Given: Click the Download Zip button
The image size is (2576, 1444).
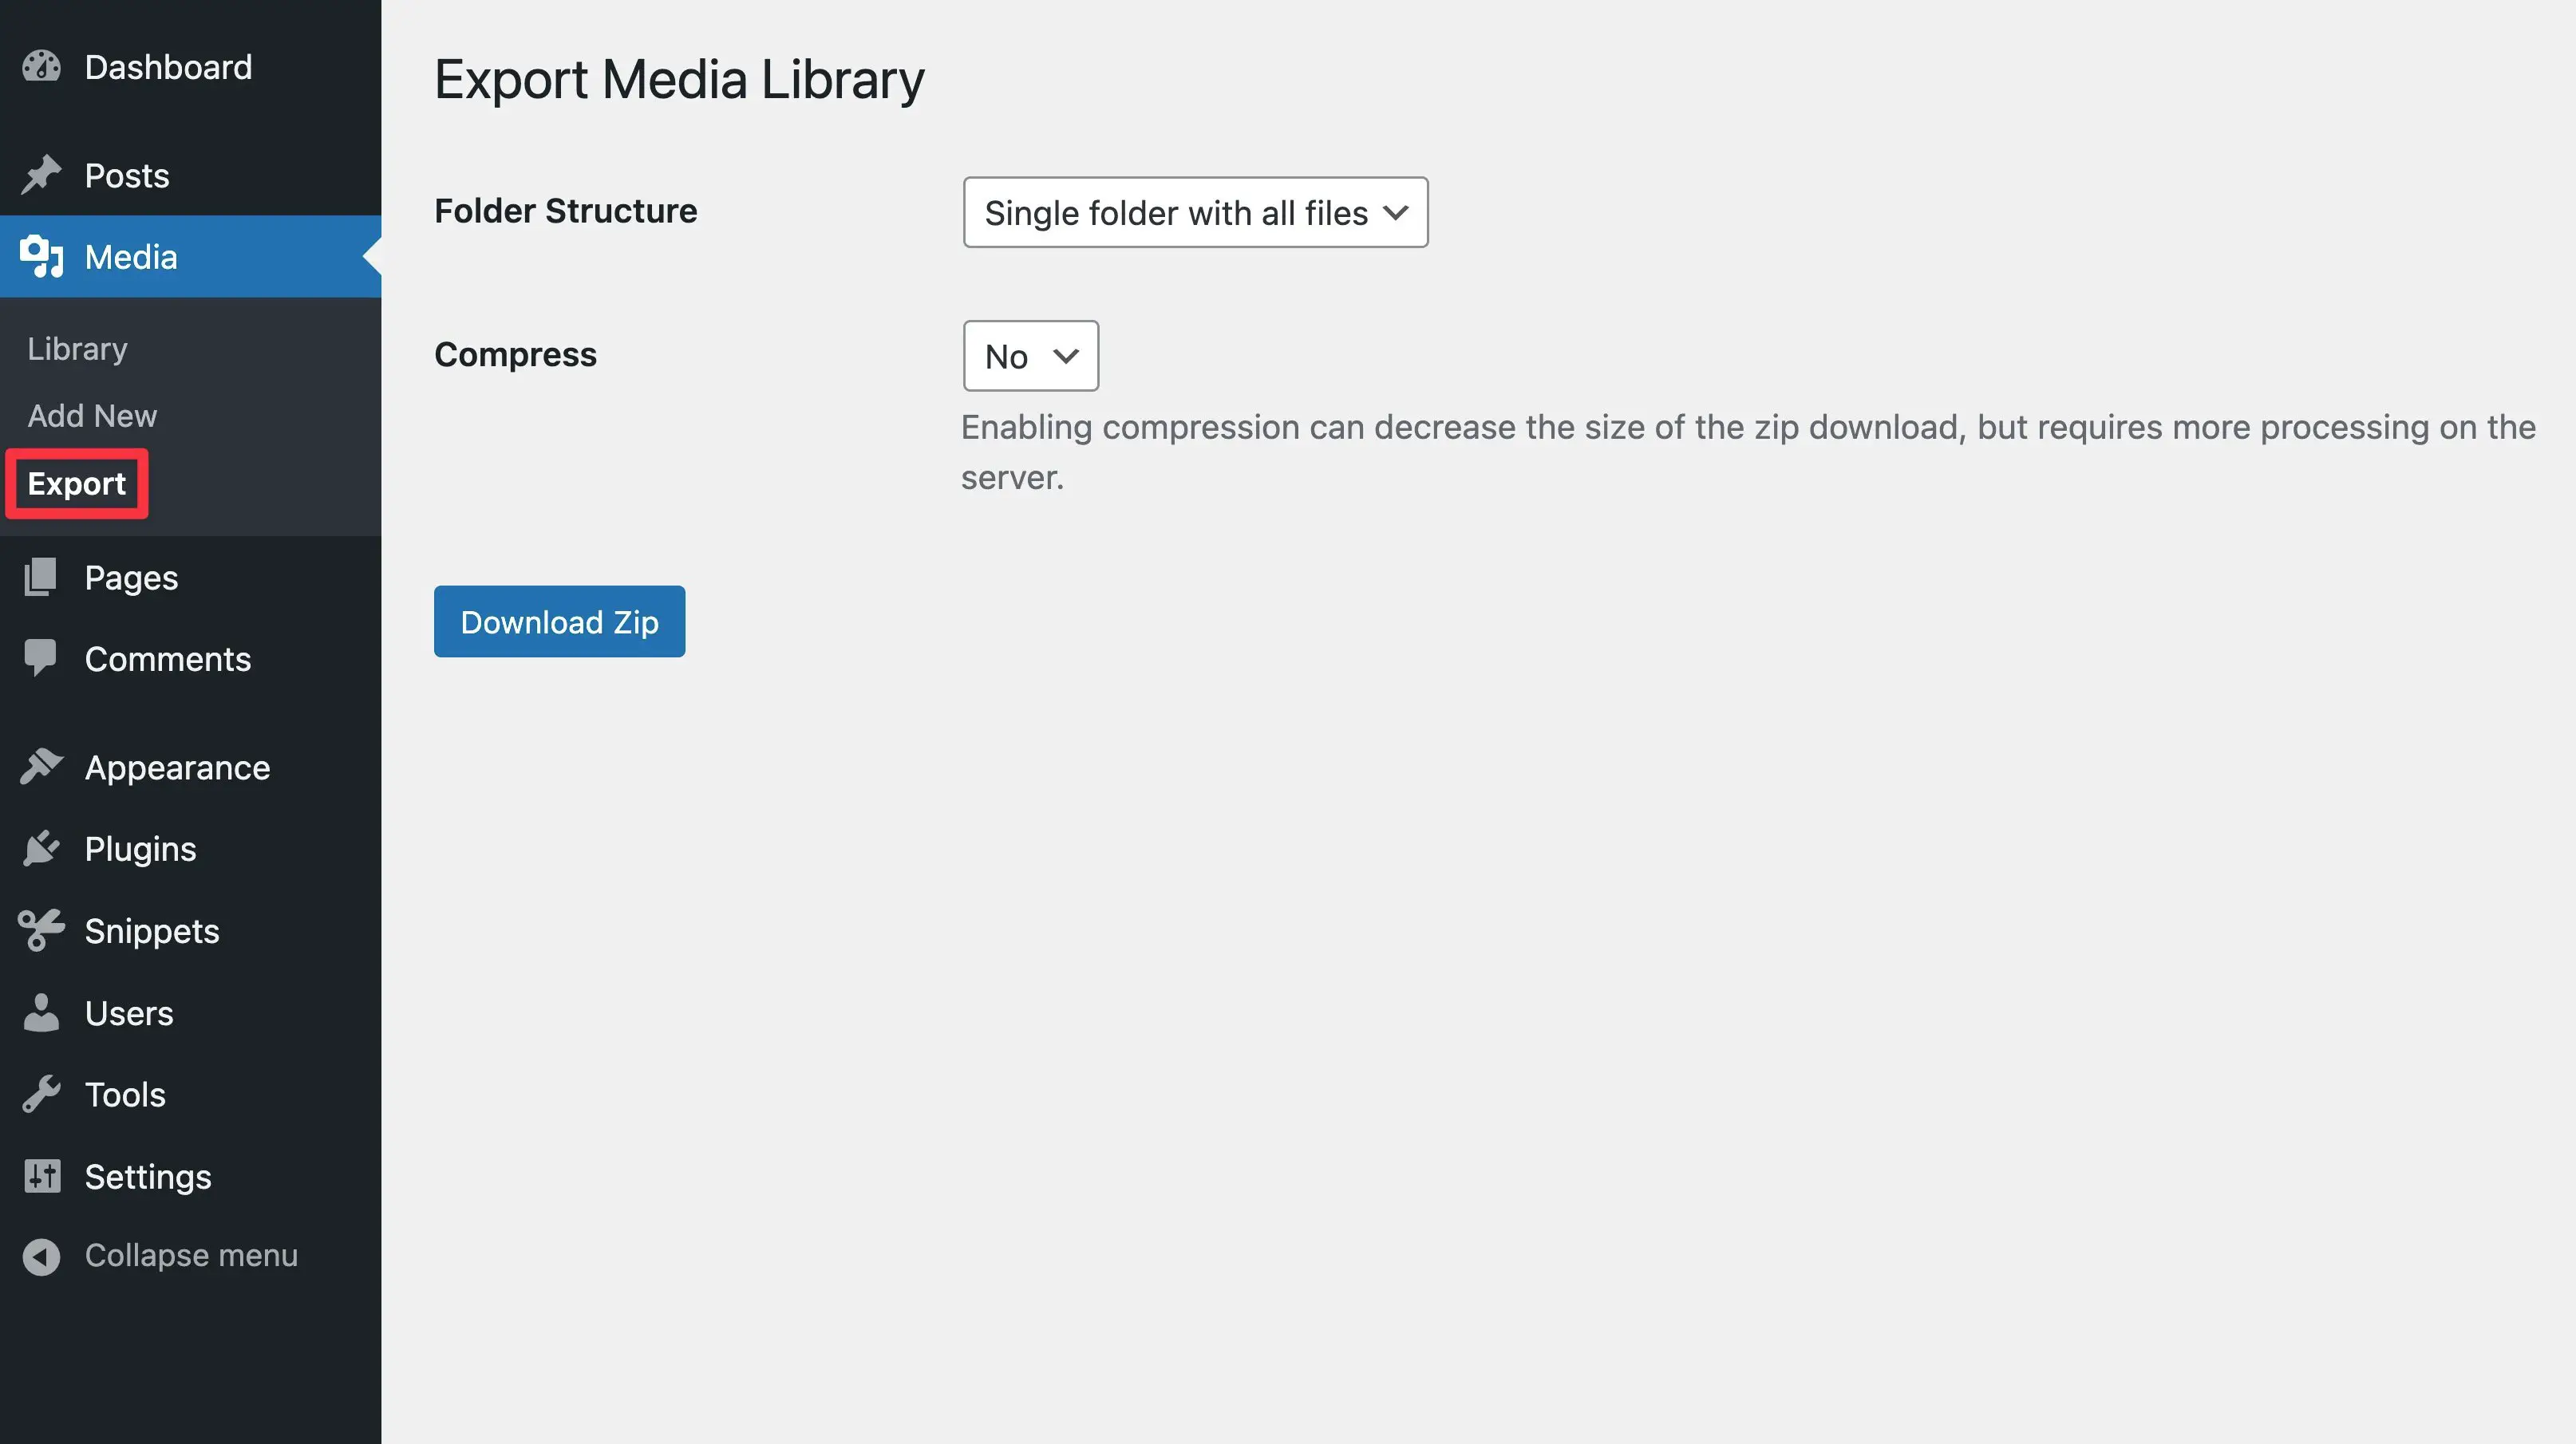Looking at the screenshot, I should click(559, 621).
